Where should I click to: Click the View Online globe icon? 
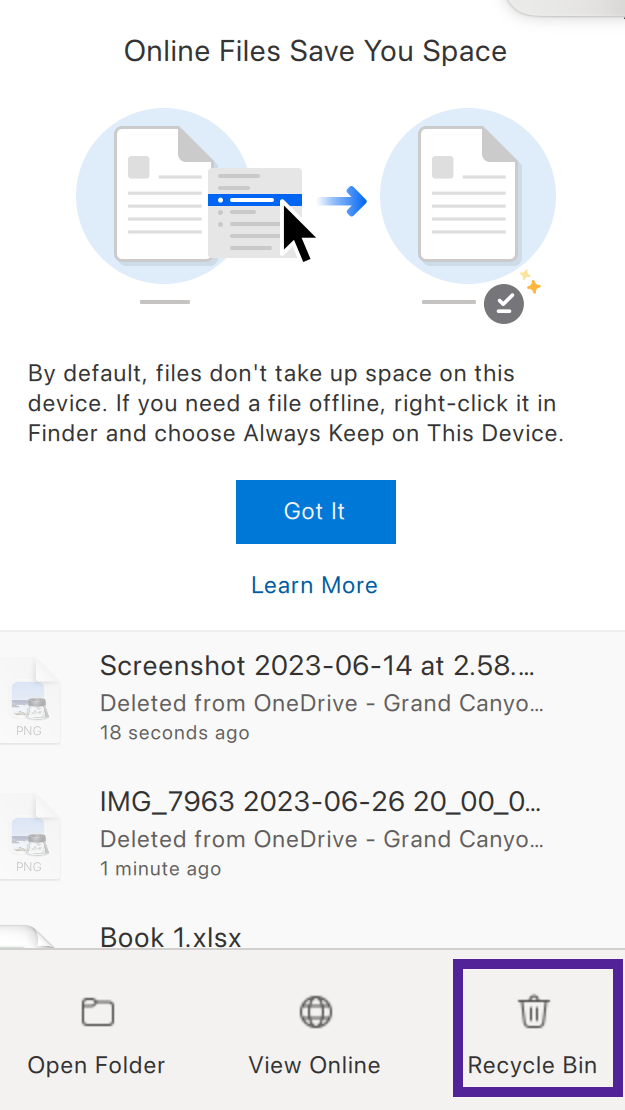pyautogui.click(x=315, y=1011)
